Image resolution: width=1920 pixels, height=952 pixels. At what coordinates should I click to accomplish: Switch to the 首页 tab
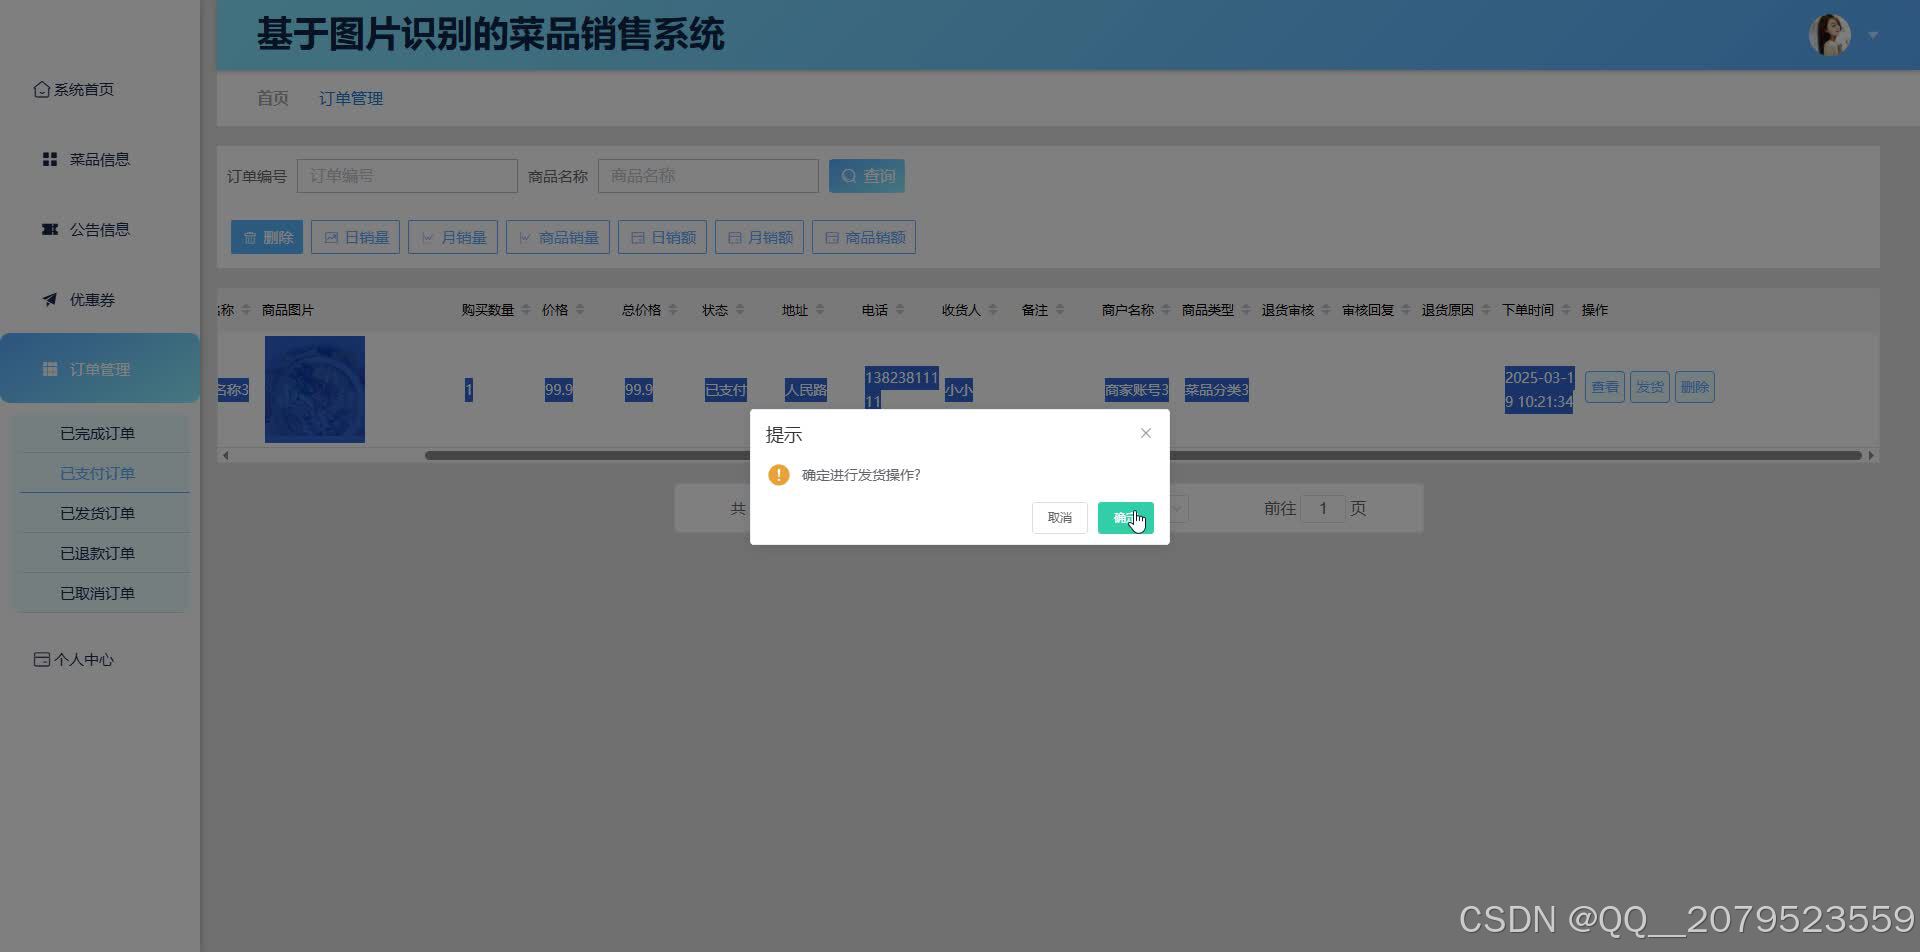pos(272,98)
